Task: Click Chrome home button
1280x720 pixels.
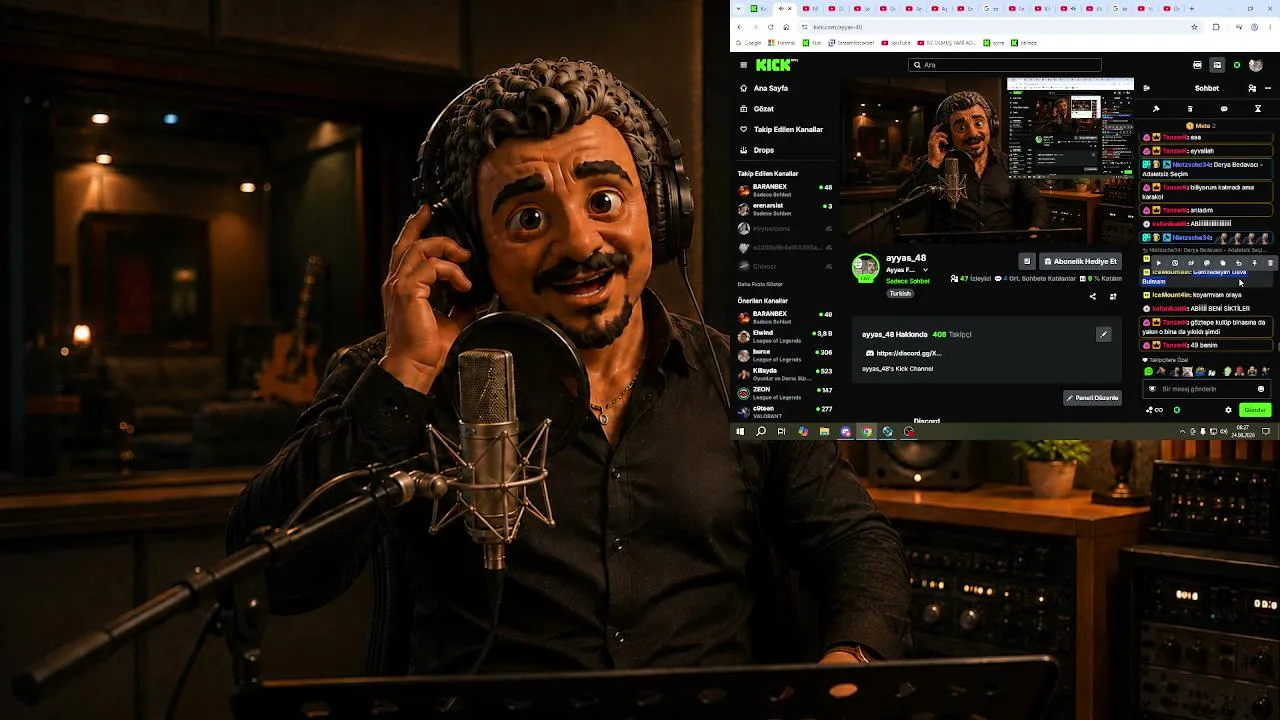Action: point(786,27)
